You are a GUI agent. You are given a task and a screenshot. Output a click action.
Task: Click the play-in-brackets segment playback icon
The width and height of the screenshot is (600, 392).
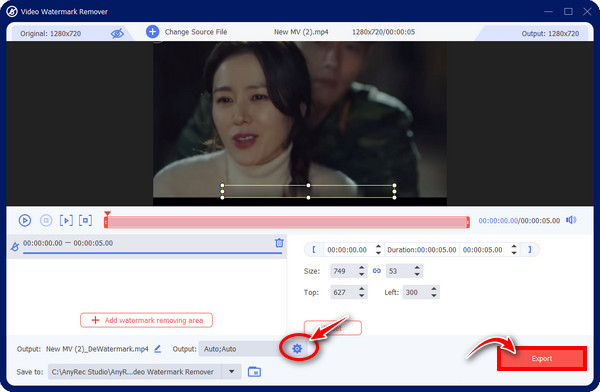[66, 220]
